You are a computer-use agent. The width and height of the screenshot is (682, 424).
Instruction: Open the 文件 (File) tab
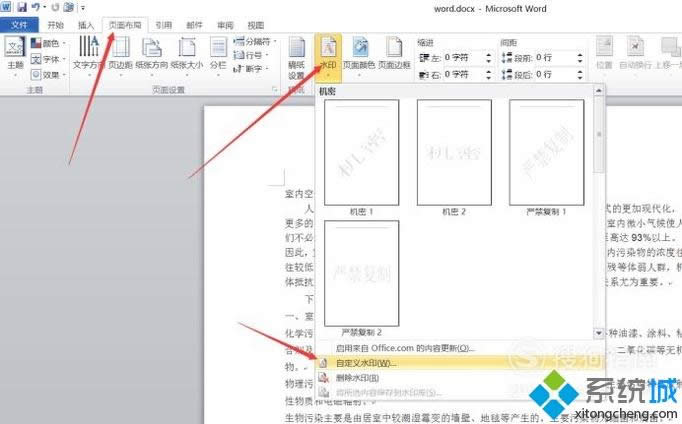click(19, 25)
